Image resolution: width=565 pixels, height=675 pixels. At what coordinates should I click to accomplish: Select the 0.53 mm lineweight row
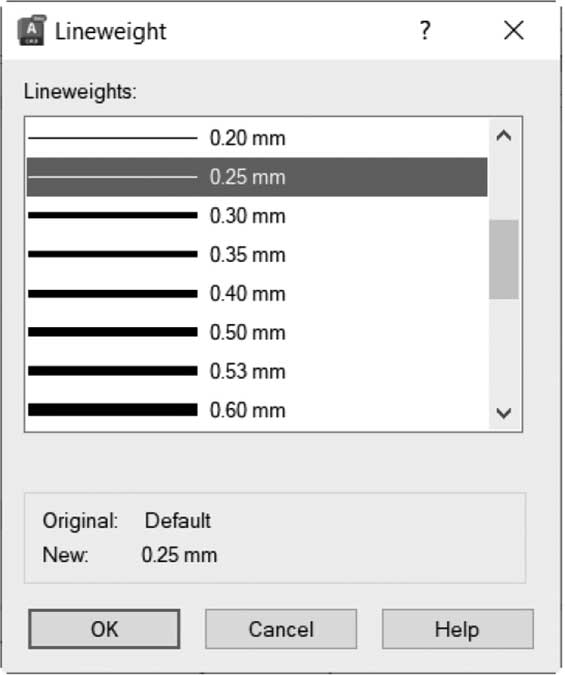pos(257,371)
